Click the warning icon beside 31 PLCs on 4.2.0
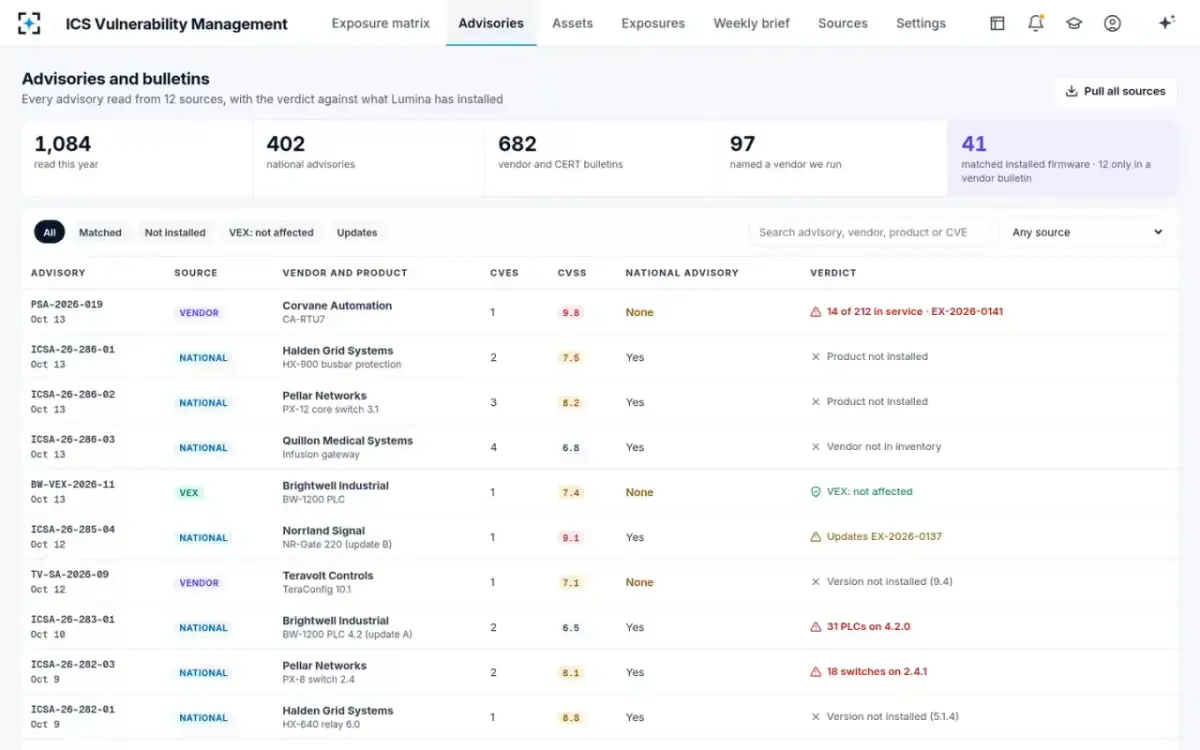 (x=816, y=627)
